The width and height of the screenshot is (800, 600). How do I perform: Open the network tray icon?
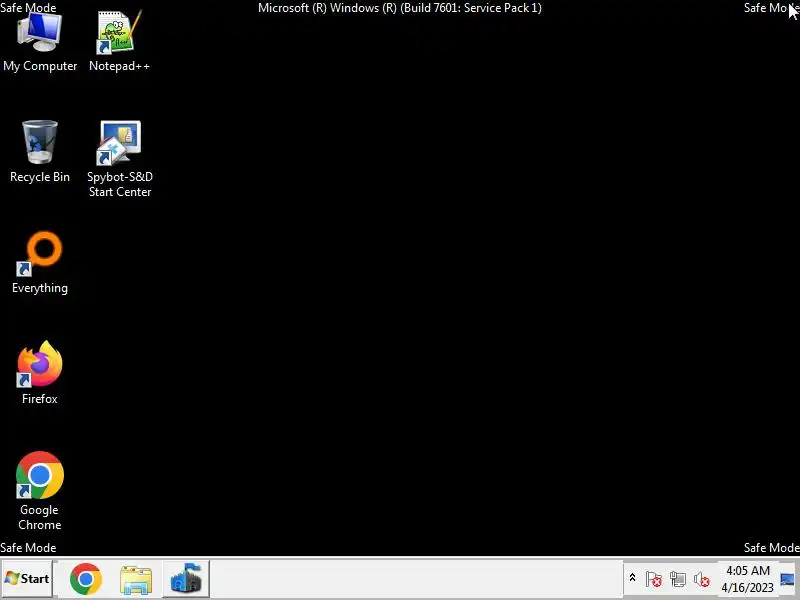678,579
